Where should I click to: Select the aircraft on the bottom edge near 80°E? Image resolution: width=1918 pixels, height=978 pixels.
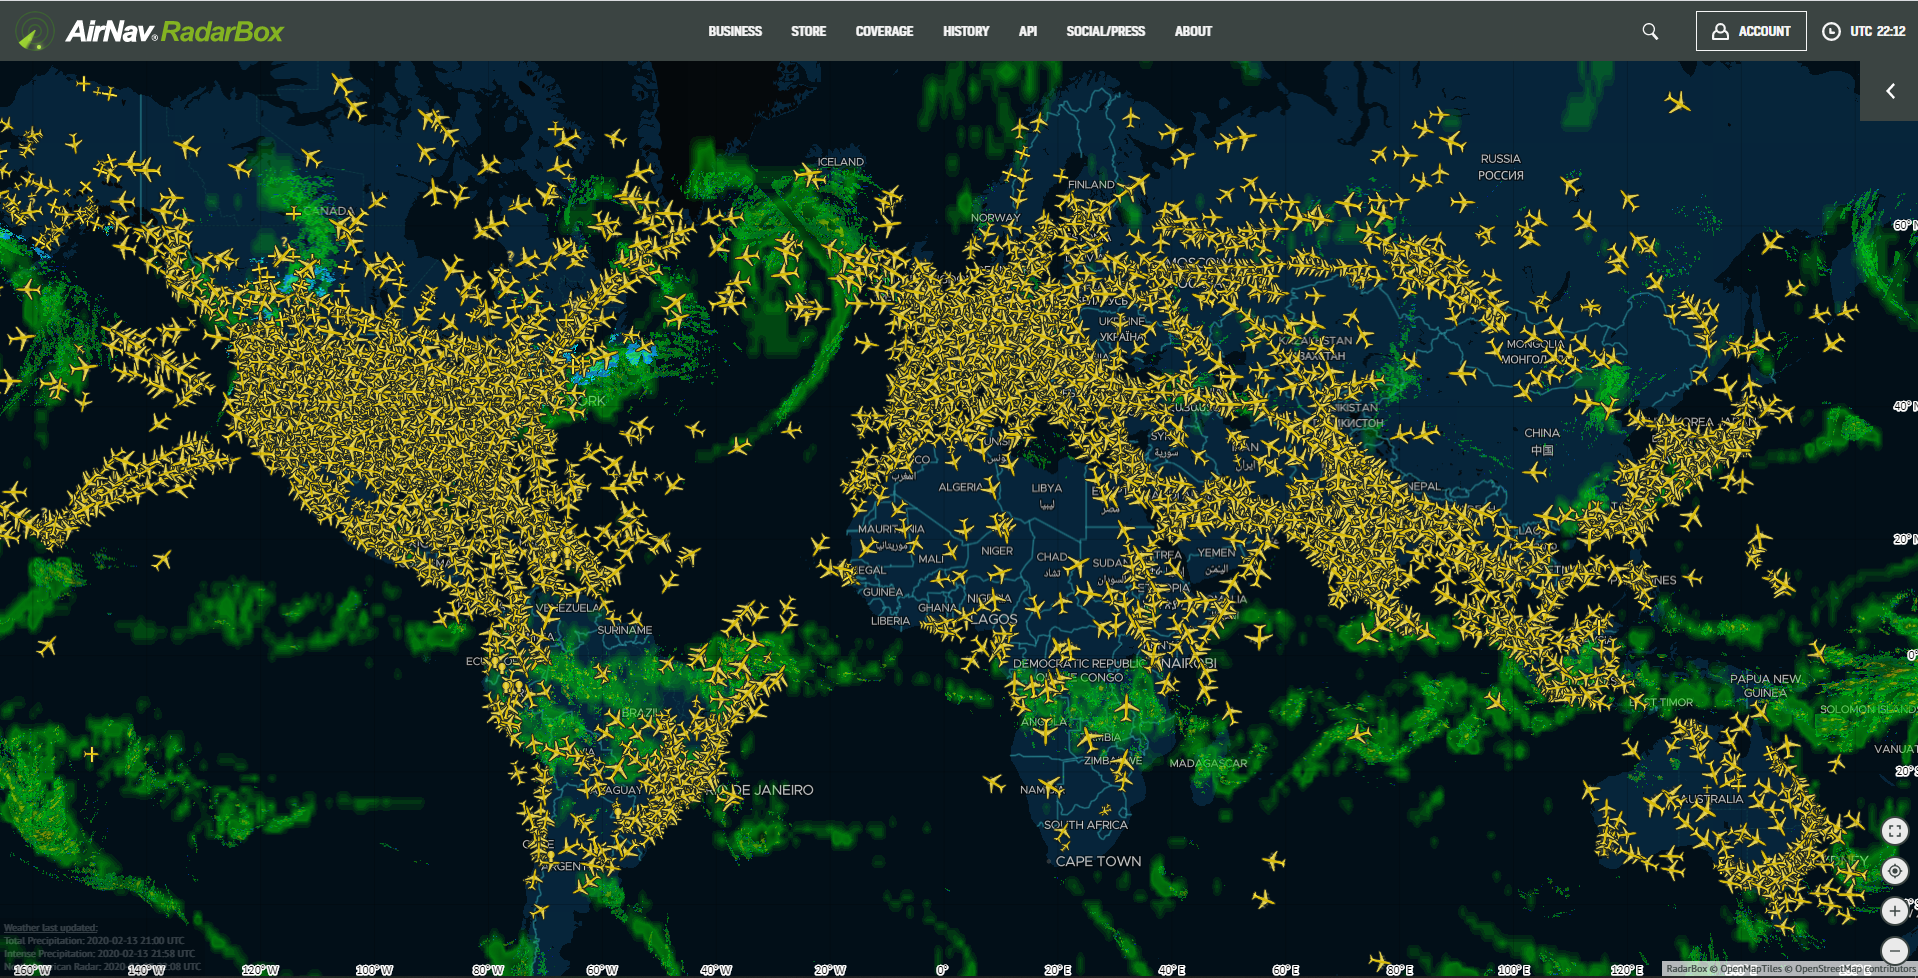coord(1380,962)
